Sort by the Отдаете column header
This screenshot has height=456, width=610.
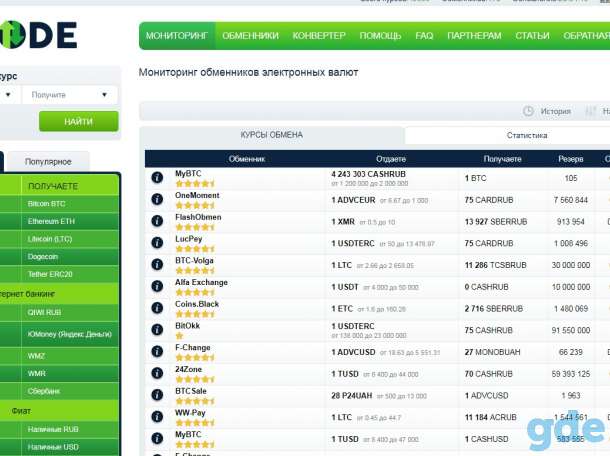pyautogui.click(x=391, y=159)
